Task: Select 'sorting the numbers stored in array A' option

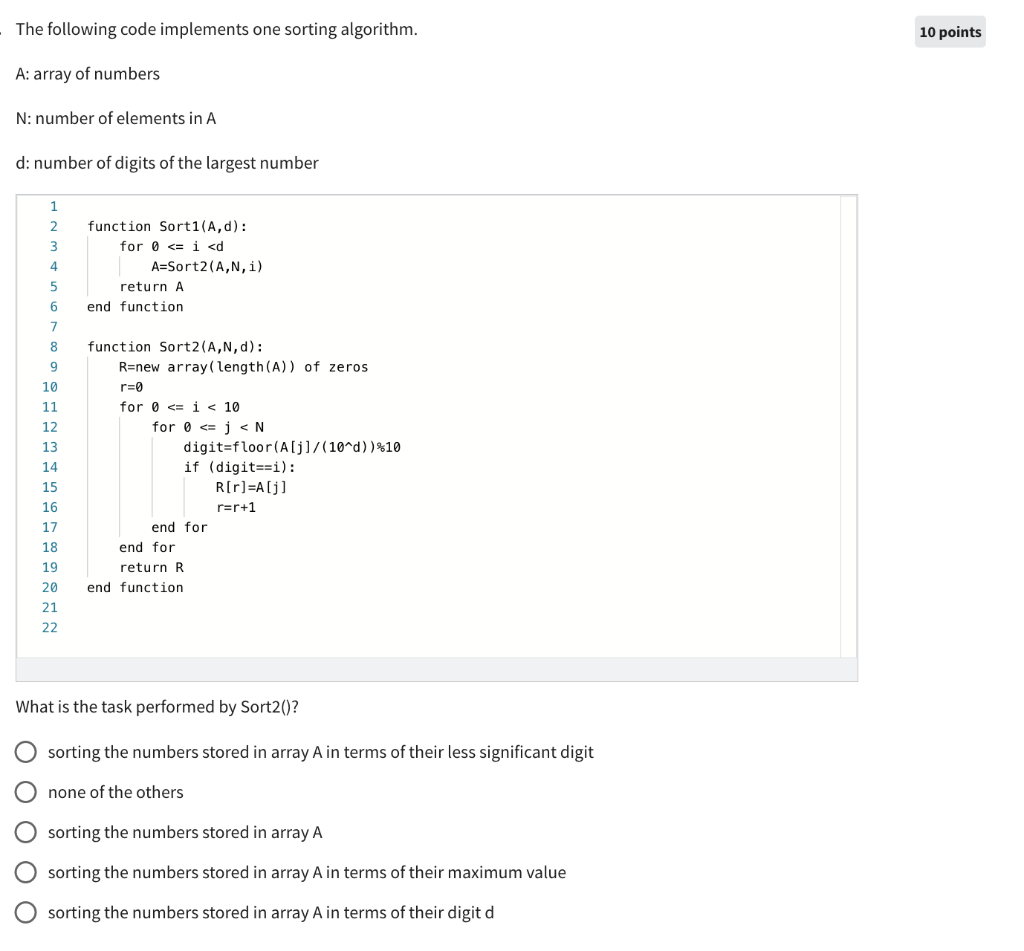Action: pos(27,832)
